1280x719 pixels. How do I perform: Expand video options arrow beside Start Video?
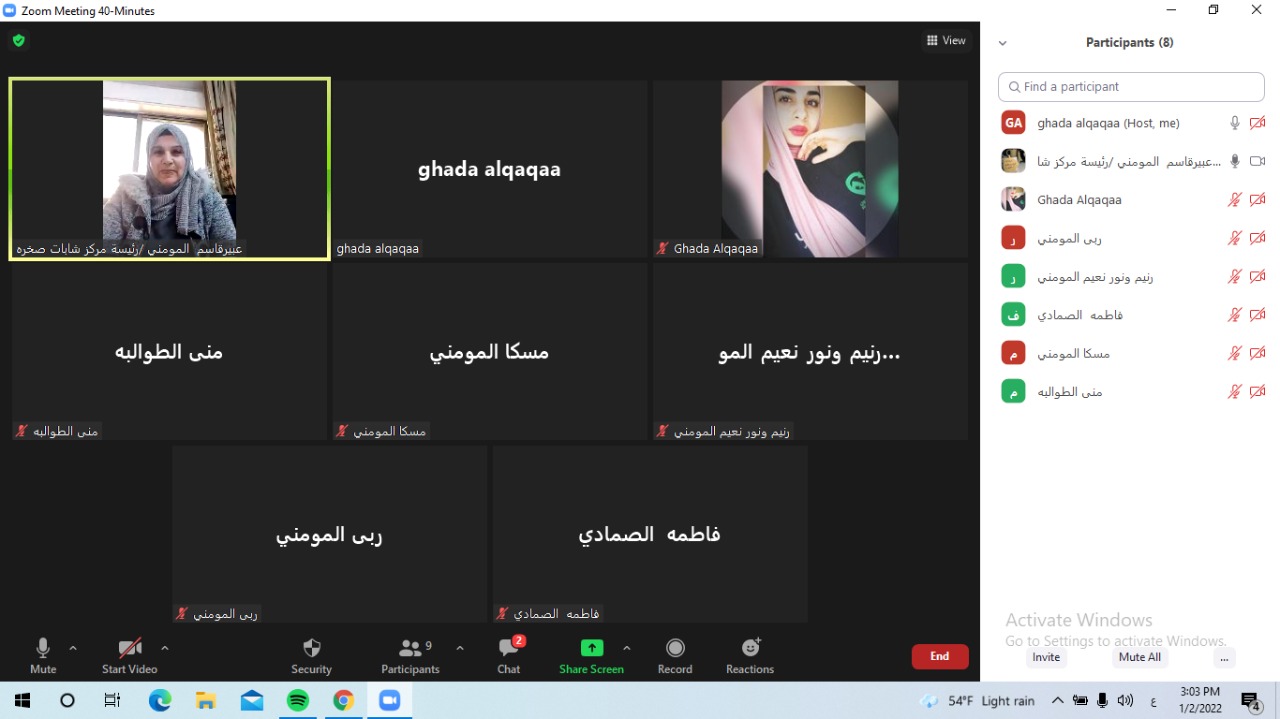pyautogui.click(x=165, y=648)
